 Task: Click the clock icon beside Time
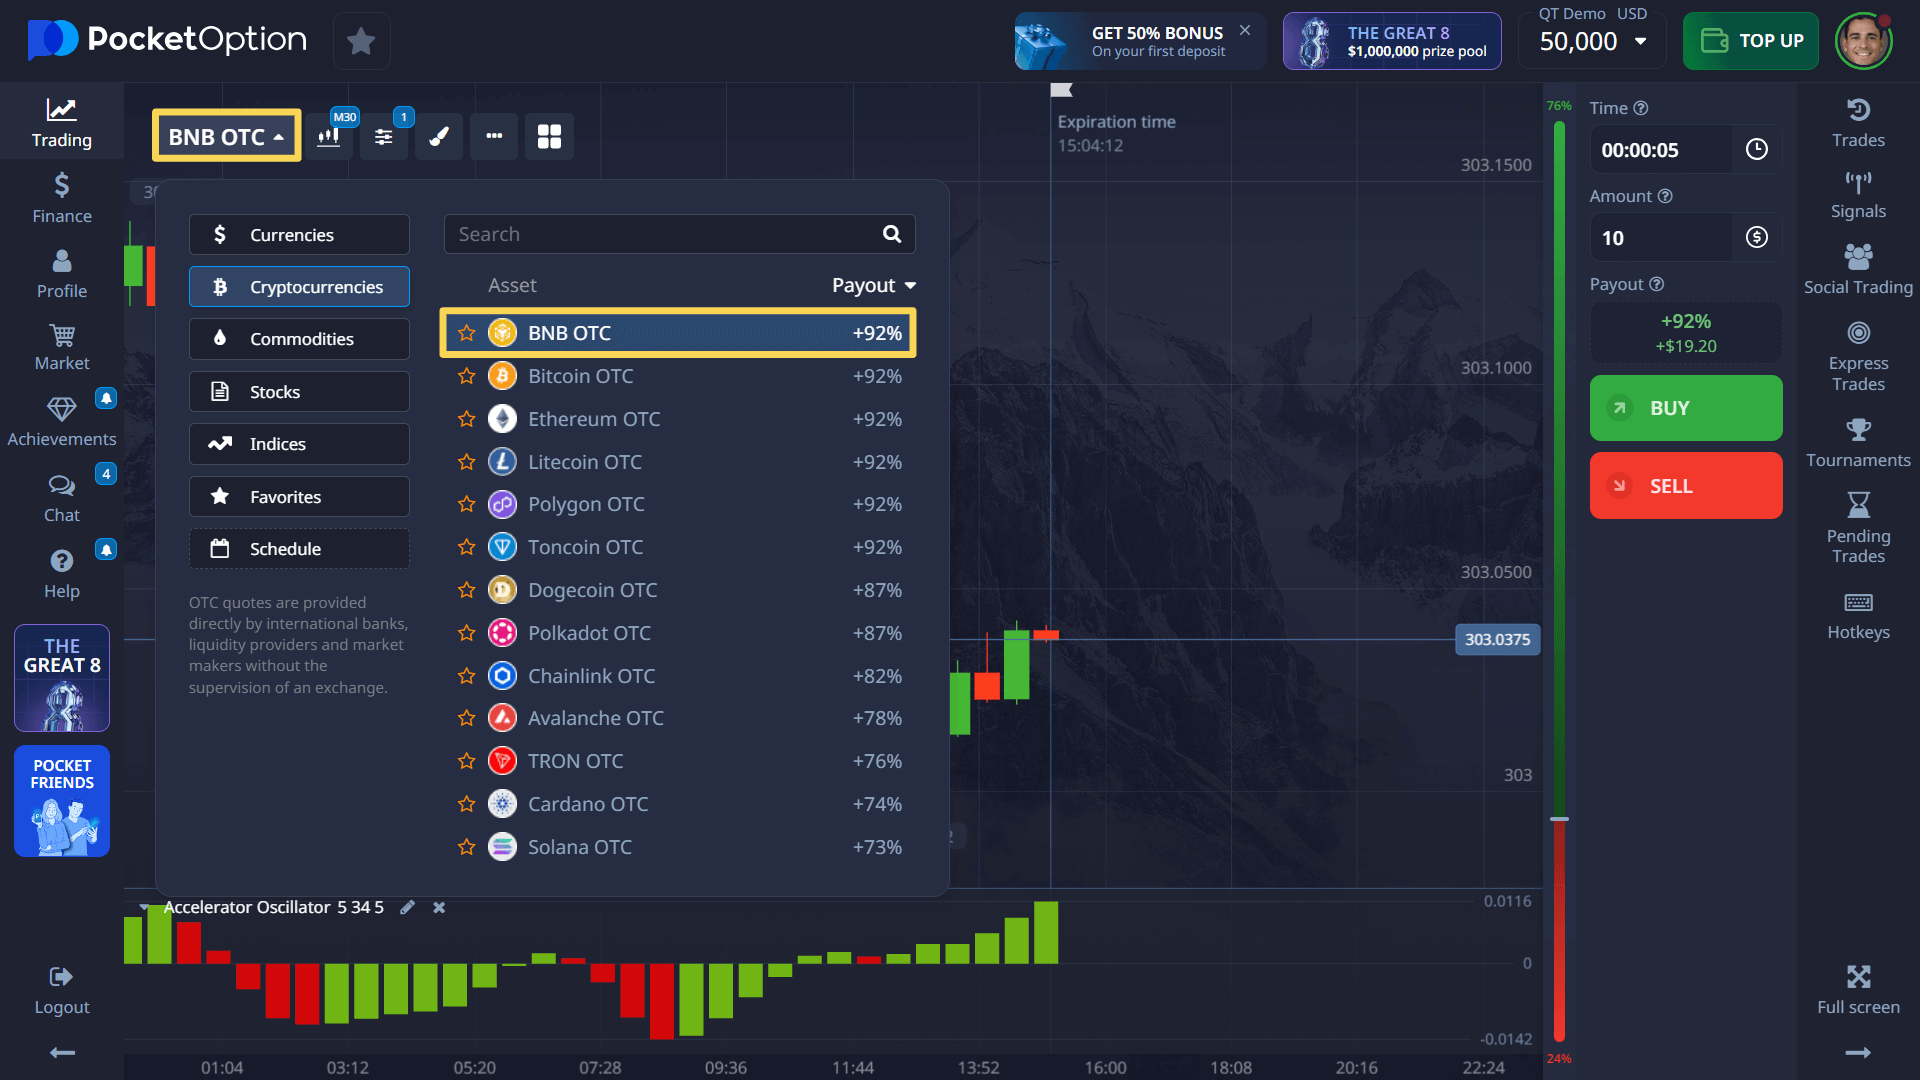pyautogui.click(x=1756, y=150)
